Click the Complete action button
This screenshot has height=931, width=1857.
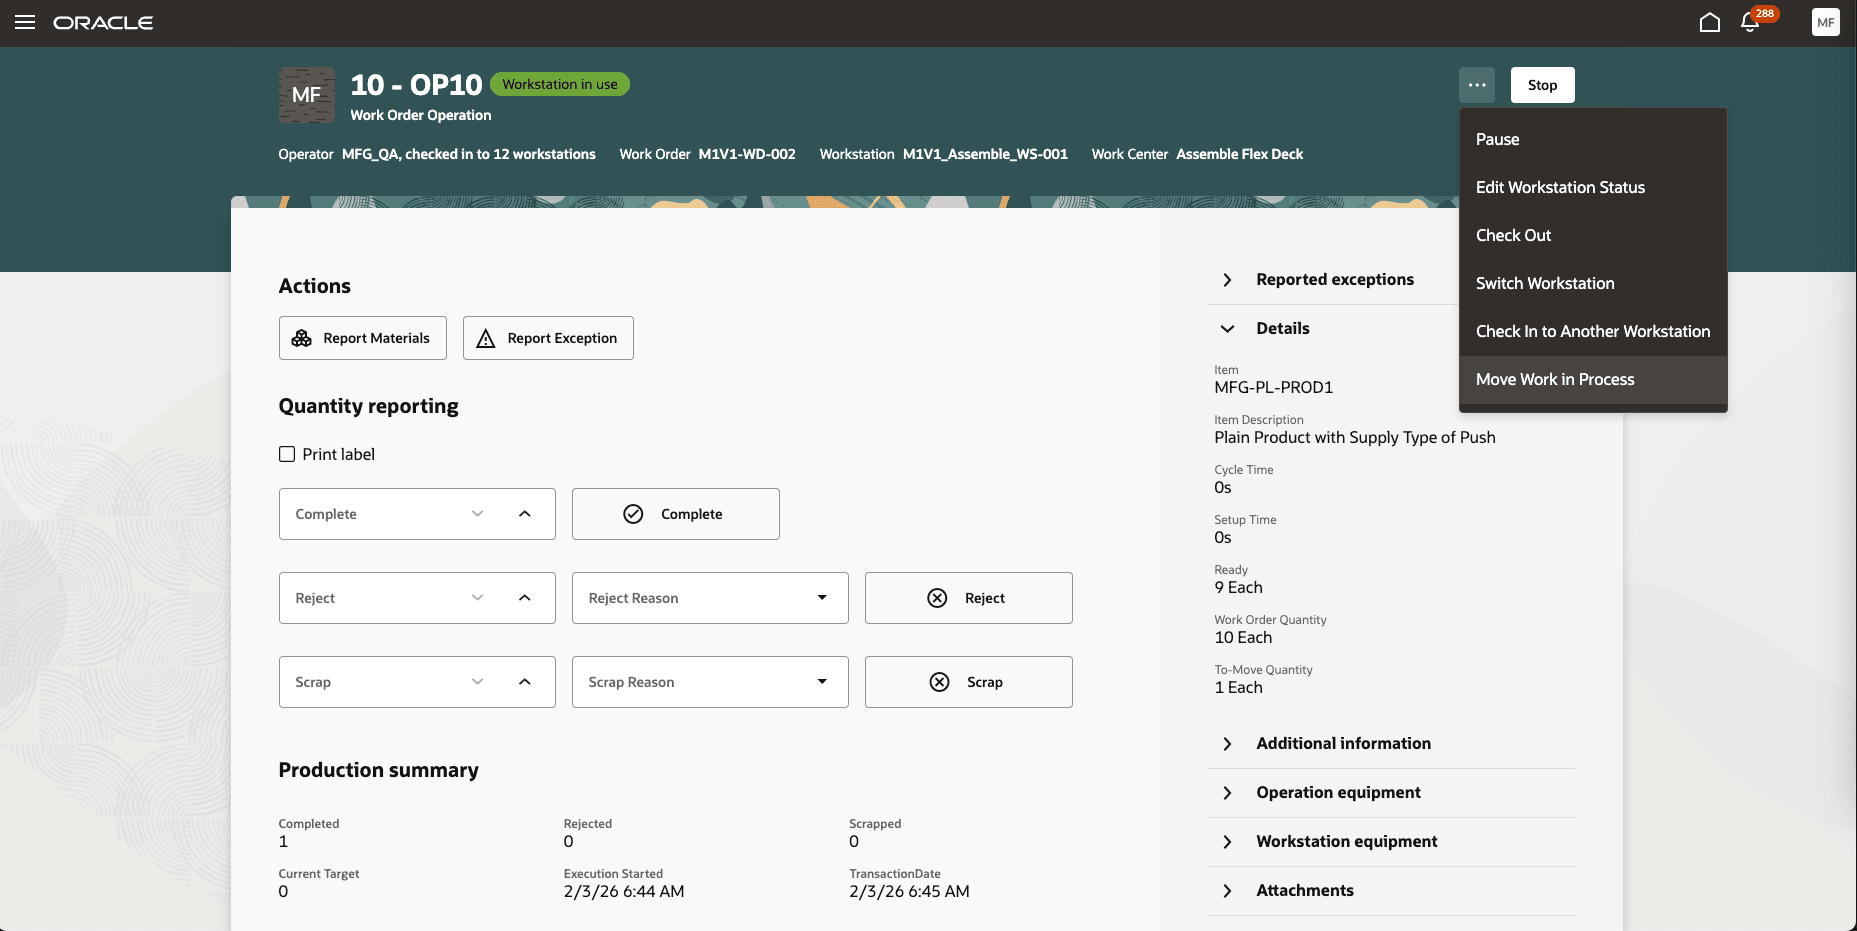tap(676, 514)
